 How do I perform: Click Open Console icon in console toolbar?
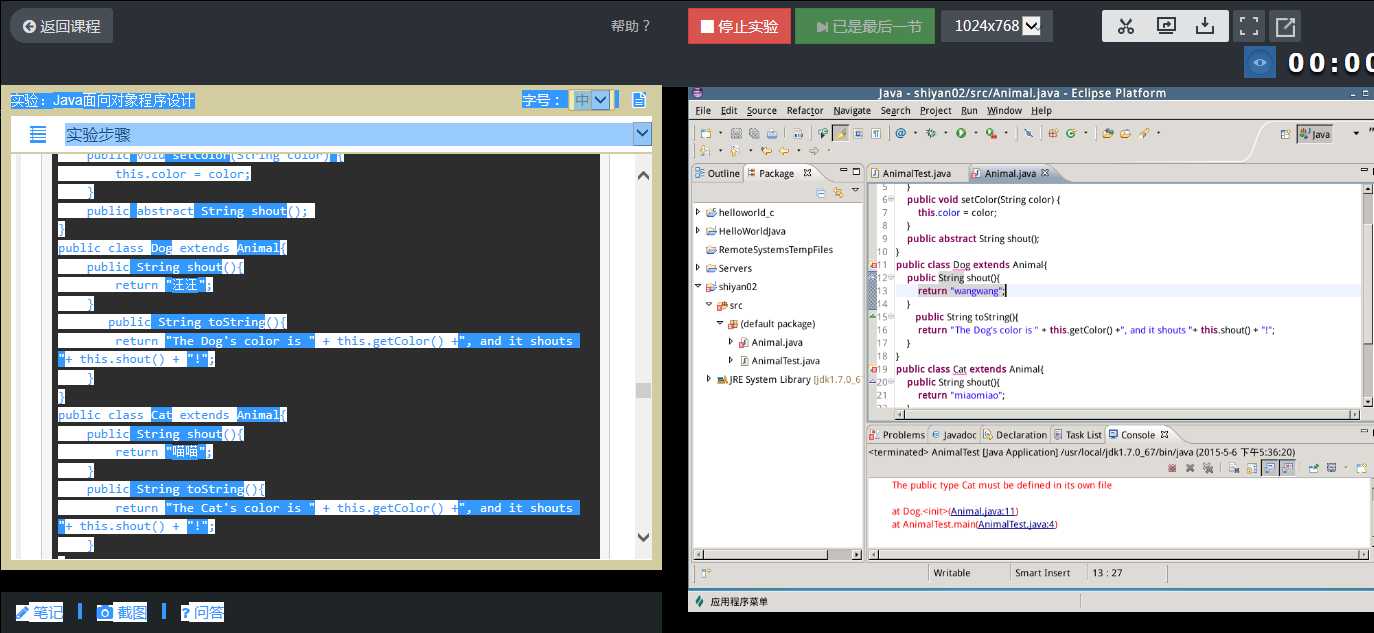1362,468
